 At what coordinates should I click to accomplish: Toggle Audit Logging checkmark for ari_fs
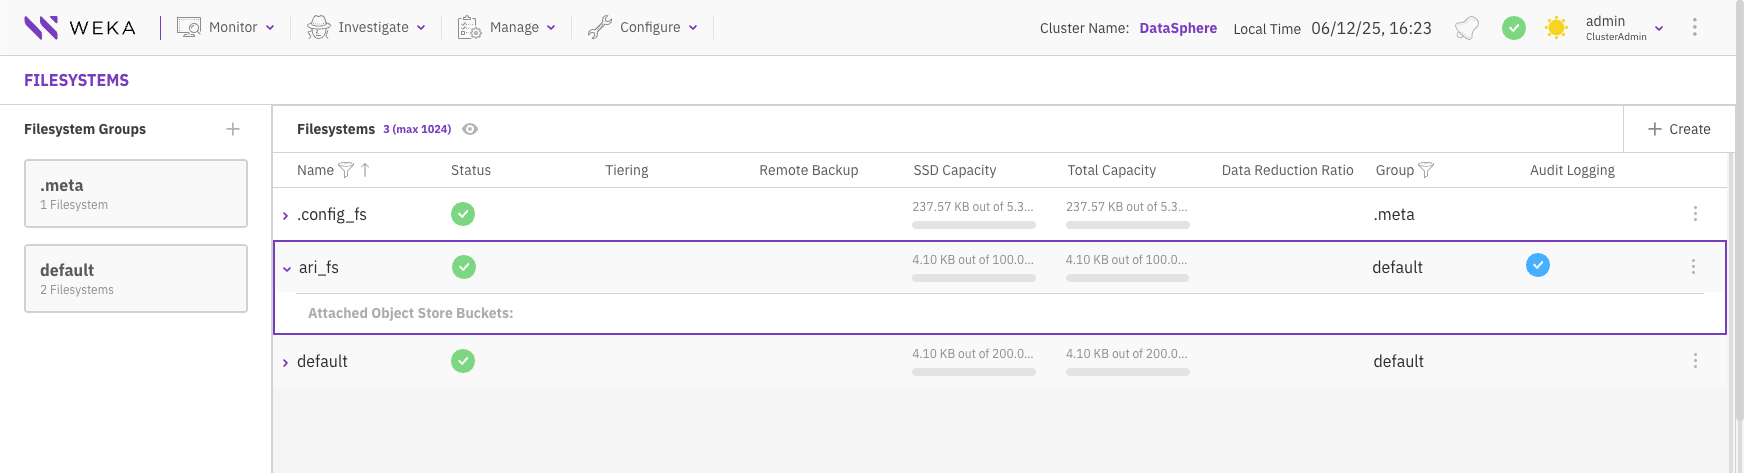point(1538,265)
